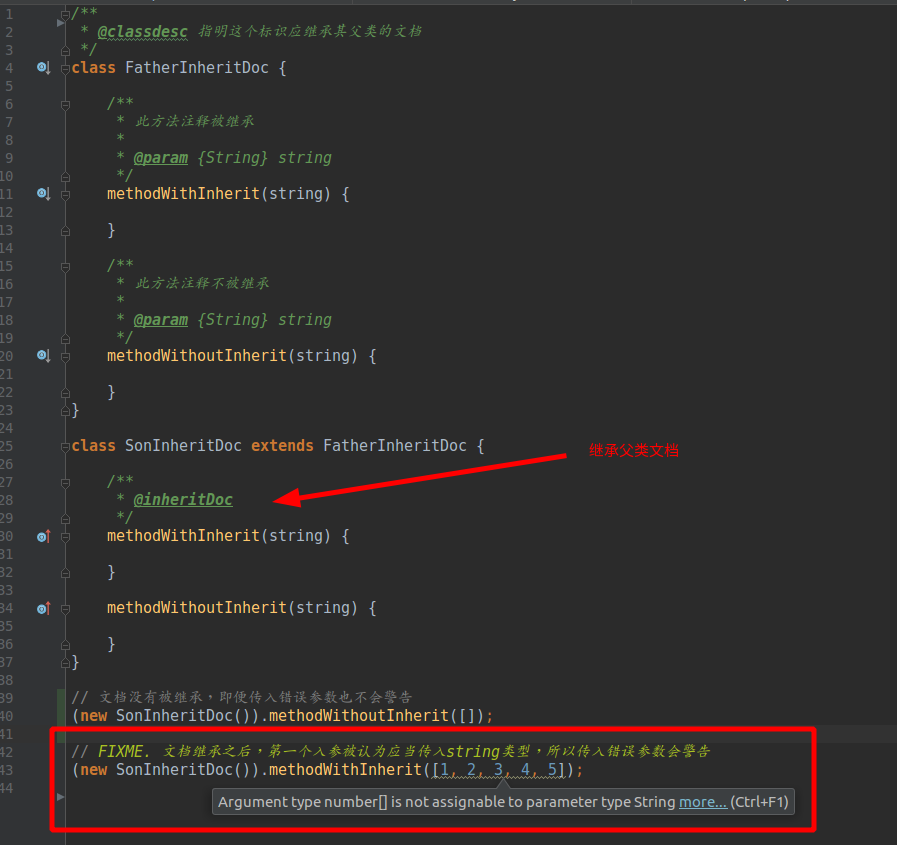Click {String} type in the line 9 doc
The image size is (897, 845).
pos(232,157)
